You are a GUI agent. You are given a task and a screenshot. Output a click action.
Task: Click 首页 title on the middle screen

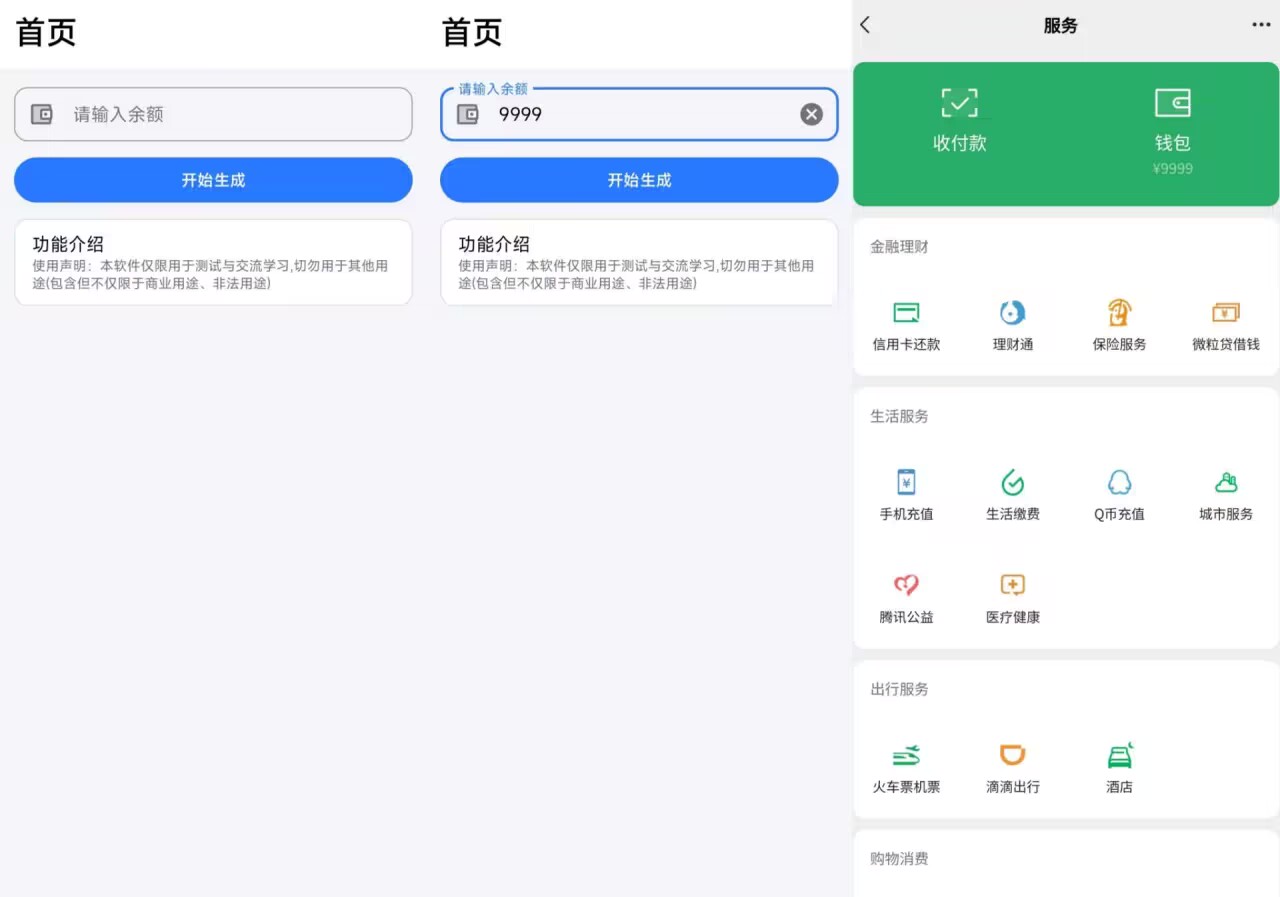472,33
